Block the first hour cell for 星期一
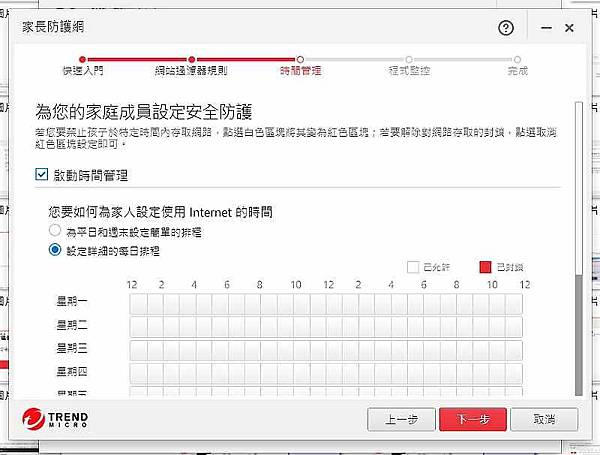This screenshot has width=600, height=455. (138, 304)
